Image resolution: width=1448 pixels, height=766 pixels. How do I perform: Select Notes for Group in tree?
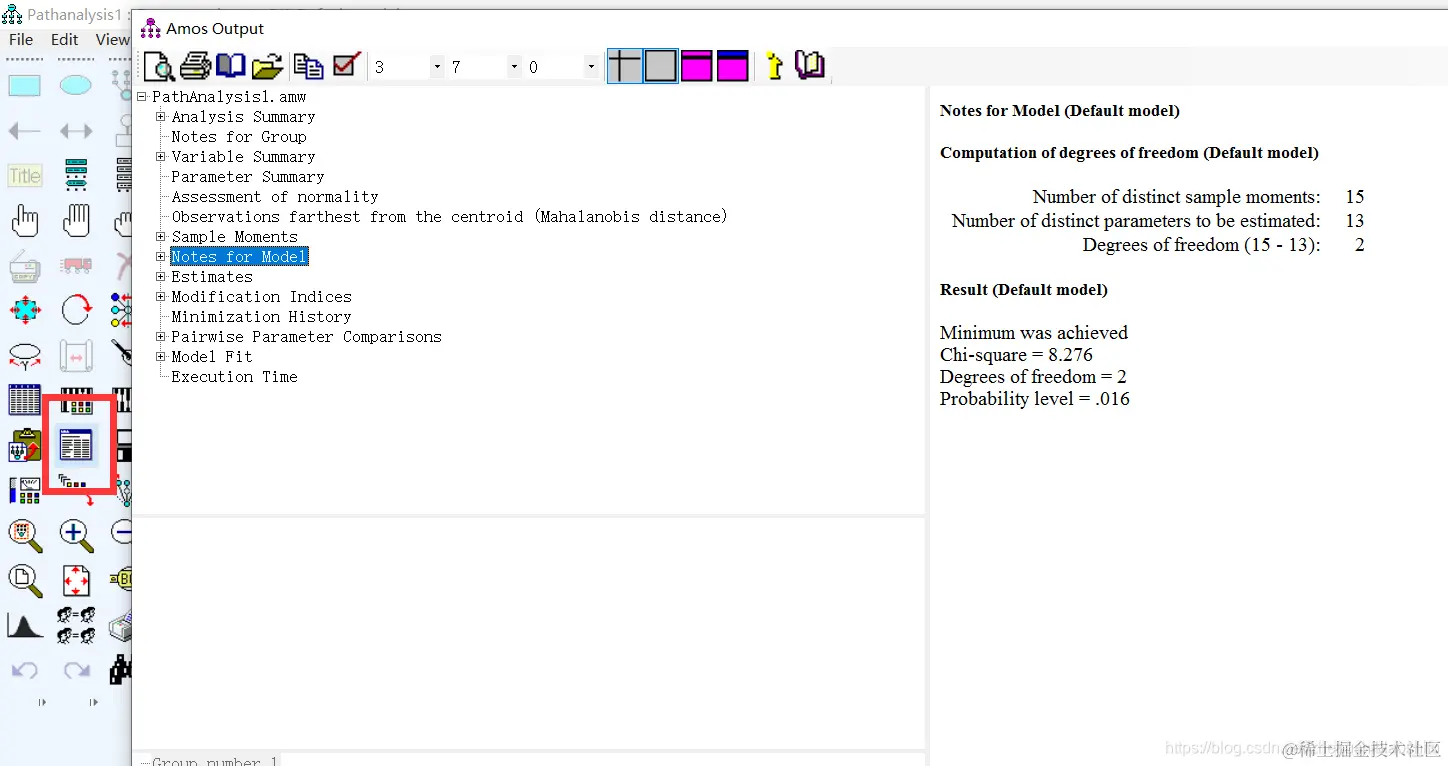click(x=239, y=137)
